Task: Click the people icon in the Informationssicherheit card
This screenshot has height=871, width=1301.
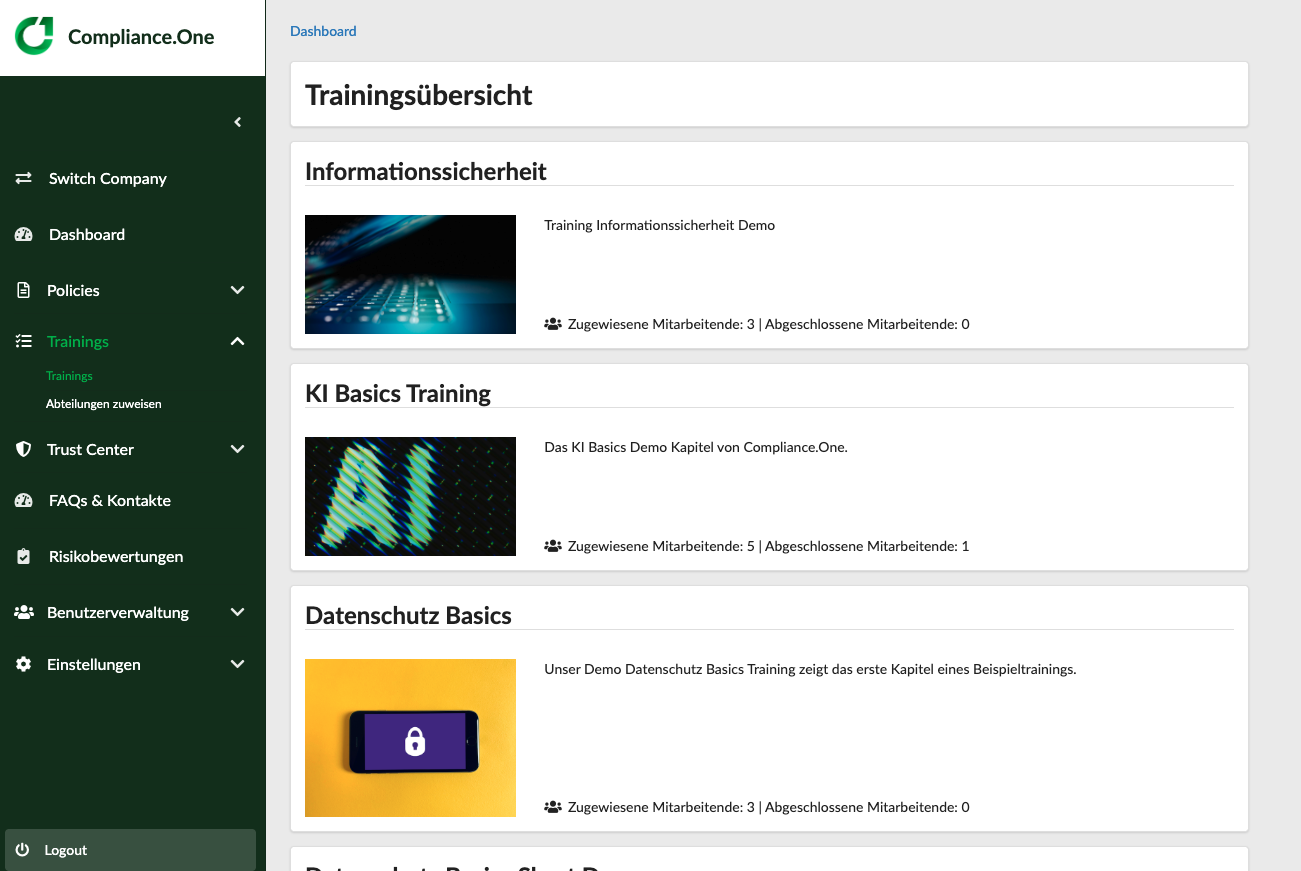Action: click(553, 324)
